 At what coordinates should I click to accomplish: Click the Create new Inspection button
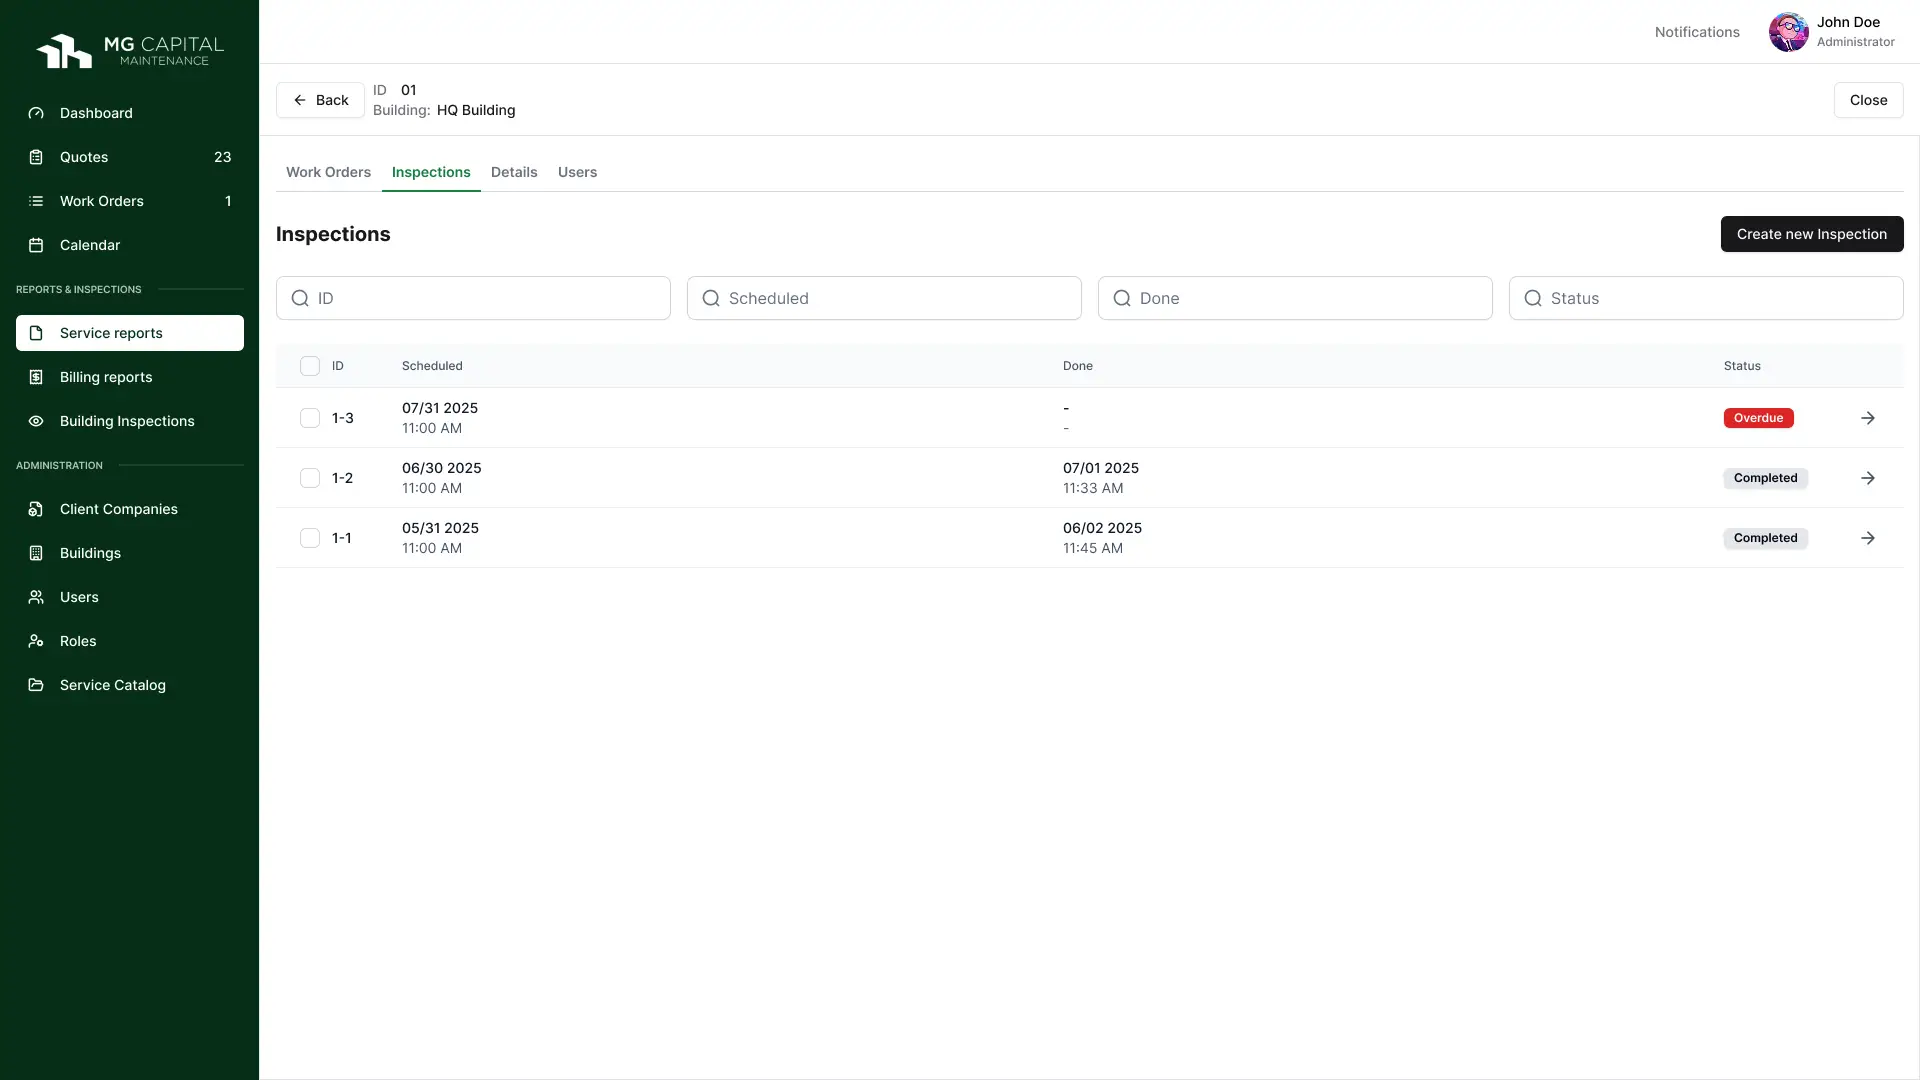(1811, 234)
